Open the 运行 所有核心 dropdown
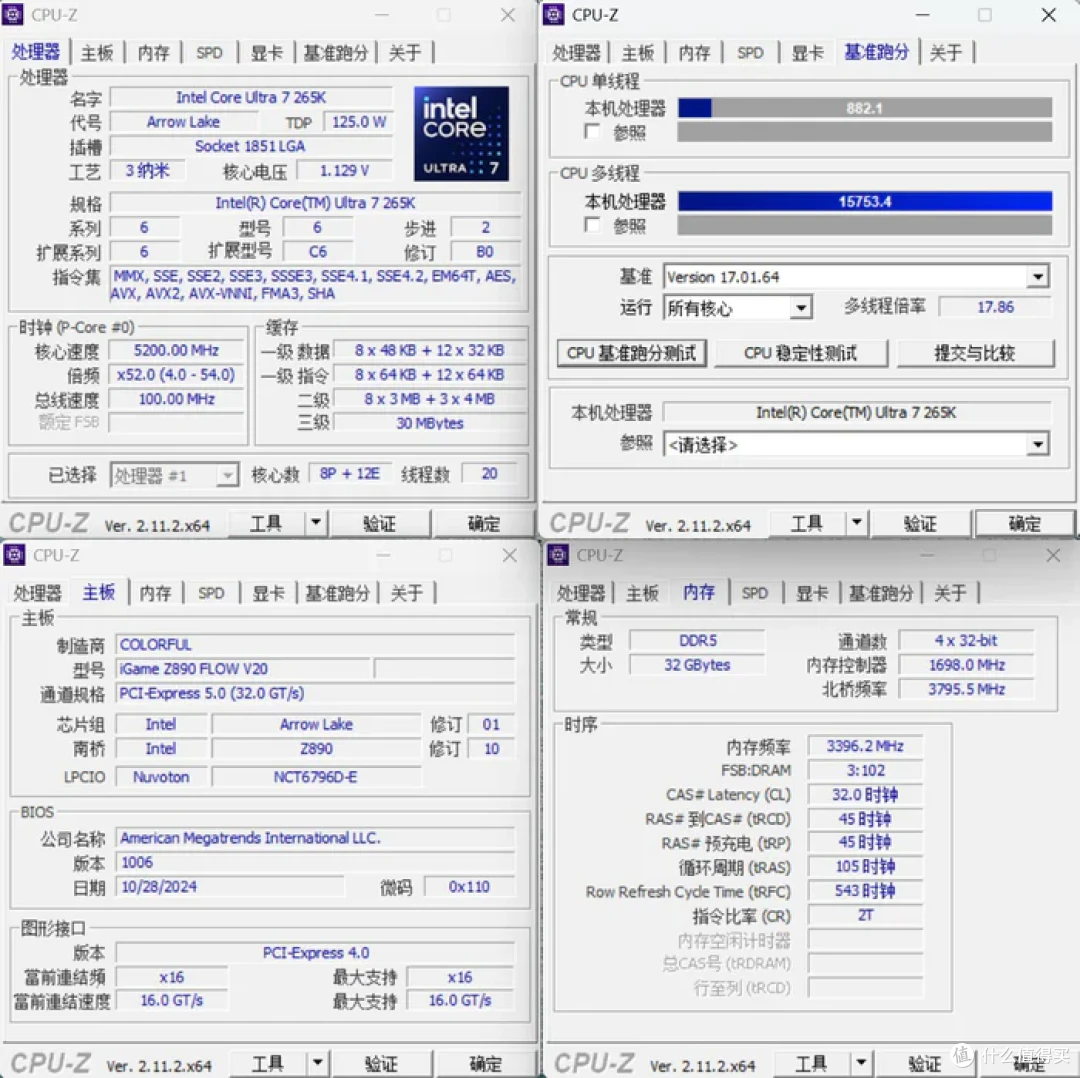The width and height of the screenshot is (1080, 1078). pyautogui.click(x=800, y=307)
